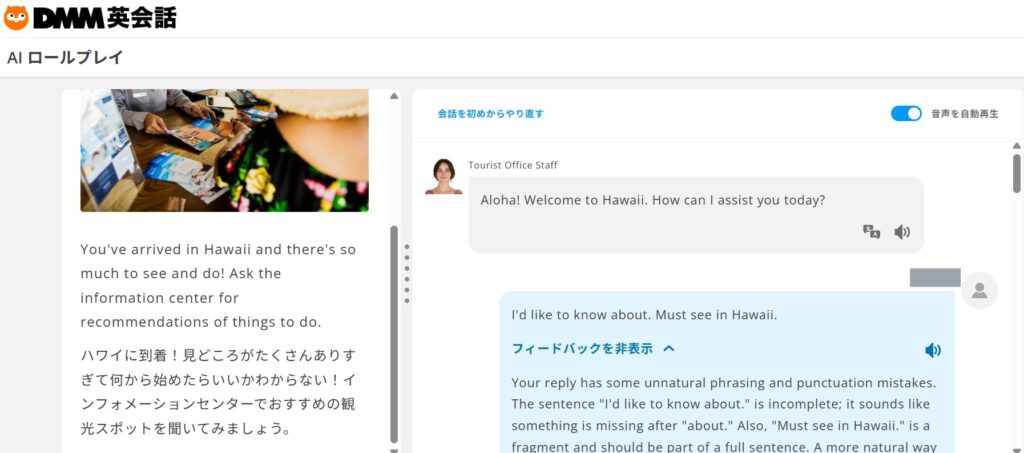Click the dotted panel divider handle
Image resolution: width=1024 pixels, height=453 pixels.
406,273
